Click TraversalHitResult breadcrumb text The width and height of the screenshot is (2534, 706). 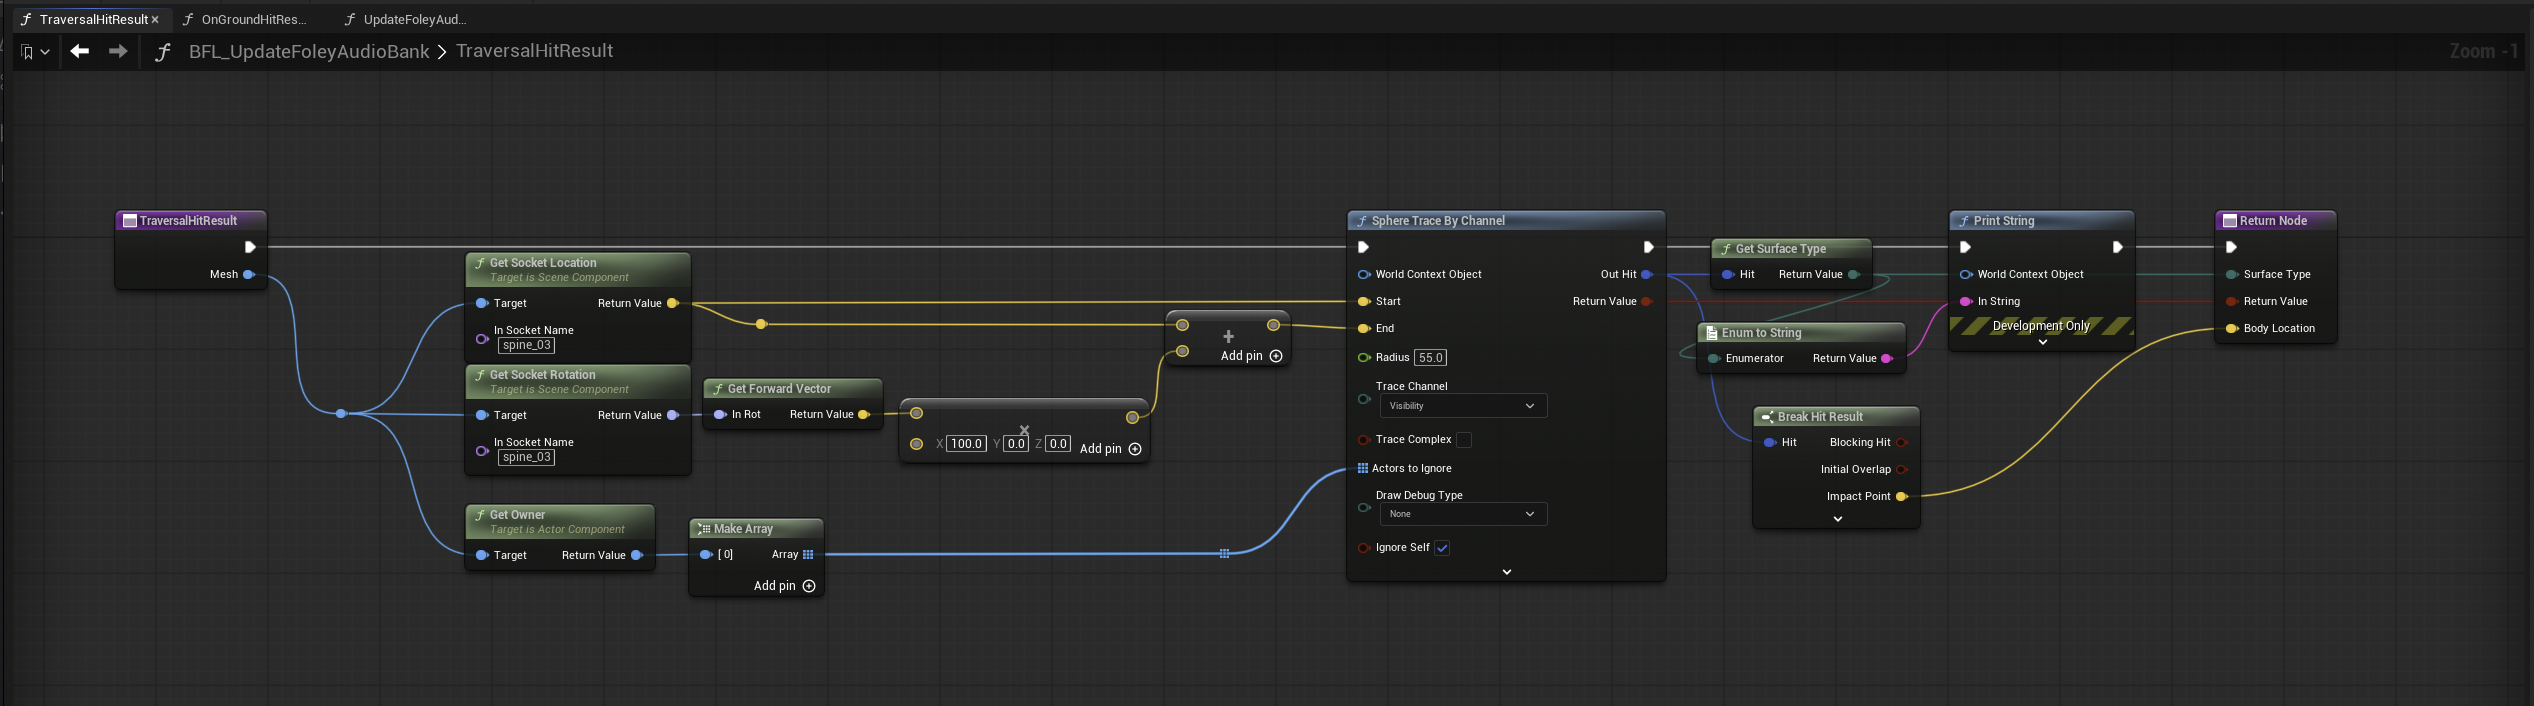534,51
